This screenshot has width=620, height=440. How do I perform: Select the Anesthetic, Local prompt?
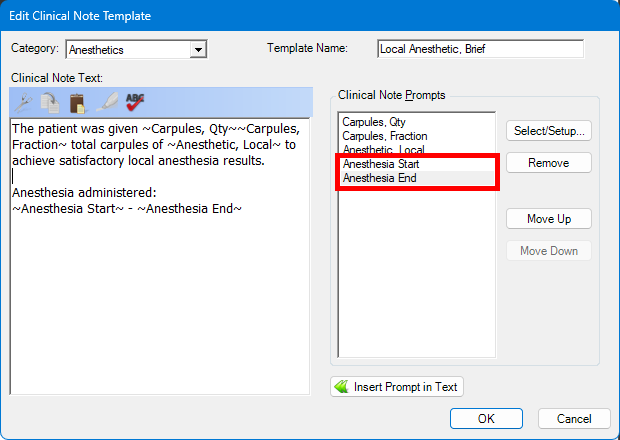416,149
